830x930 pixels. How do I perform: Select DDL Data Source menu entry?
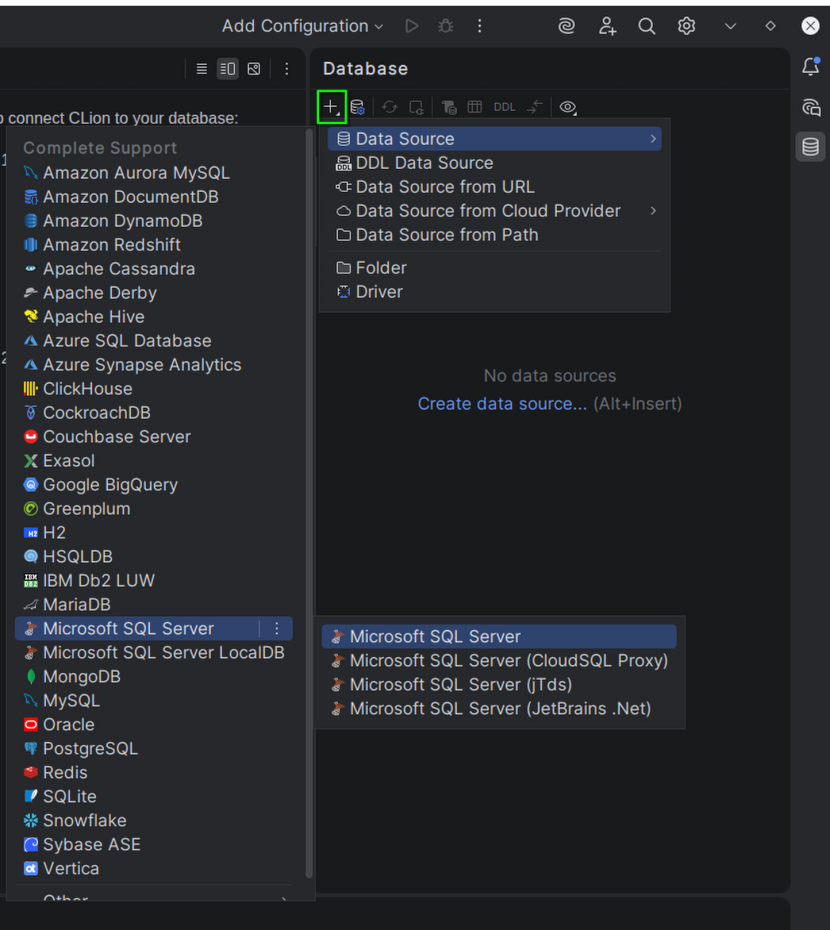pyautogui.click(x=424, y=163)
